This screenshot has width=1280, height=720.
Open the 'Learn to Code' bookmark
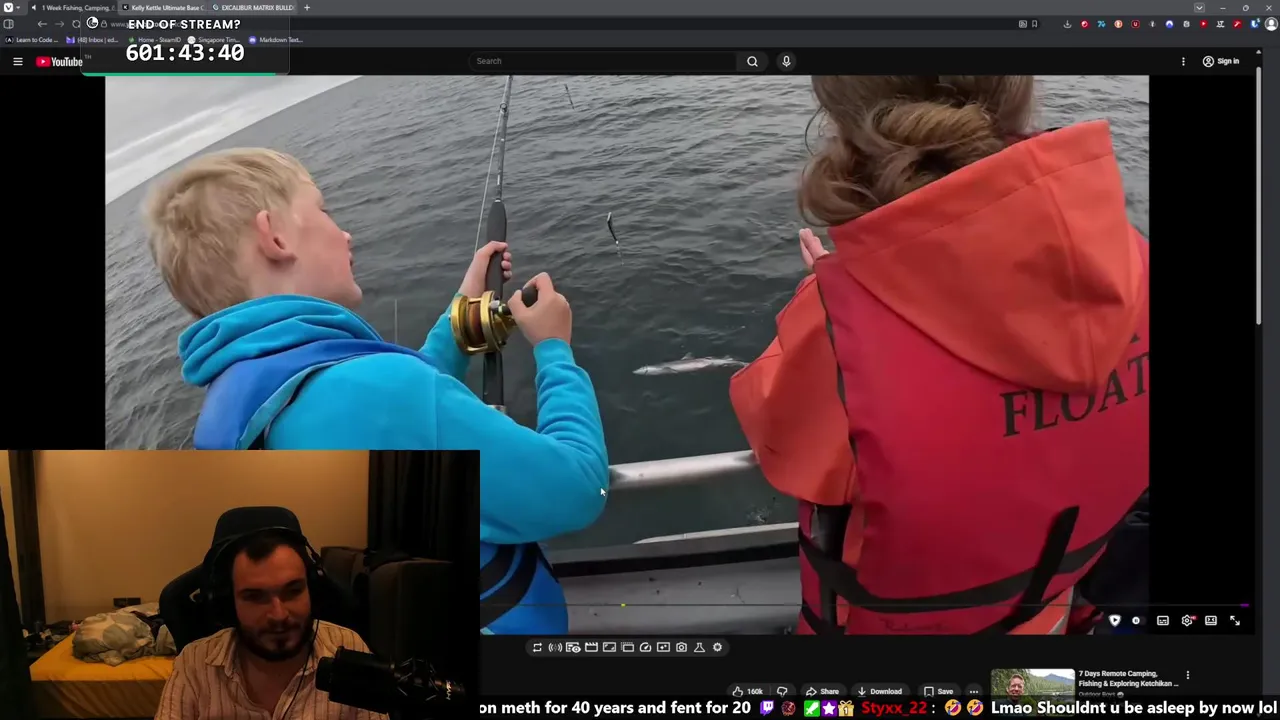[x=32, y=40]
